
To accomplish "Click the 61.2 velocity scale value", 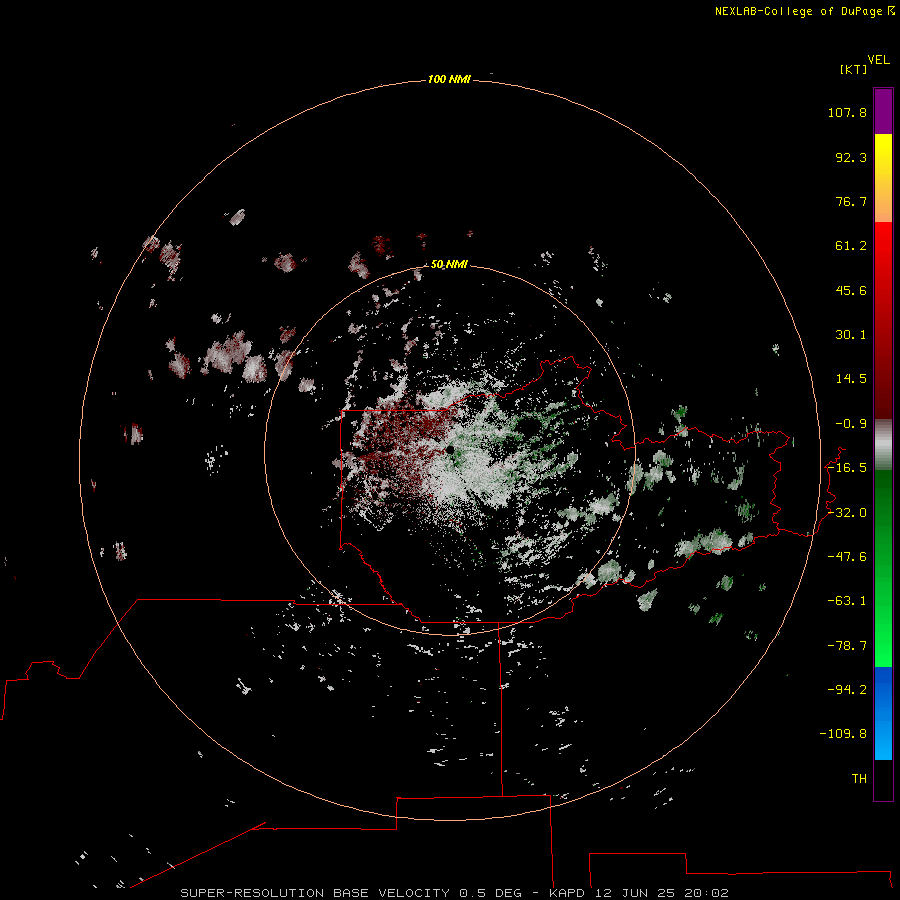I will (851, 246).
